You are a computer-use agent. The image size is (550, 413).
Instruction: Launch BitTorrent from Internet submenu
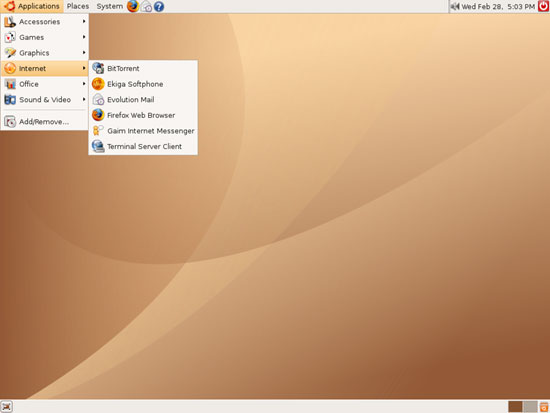coord(143,68)
